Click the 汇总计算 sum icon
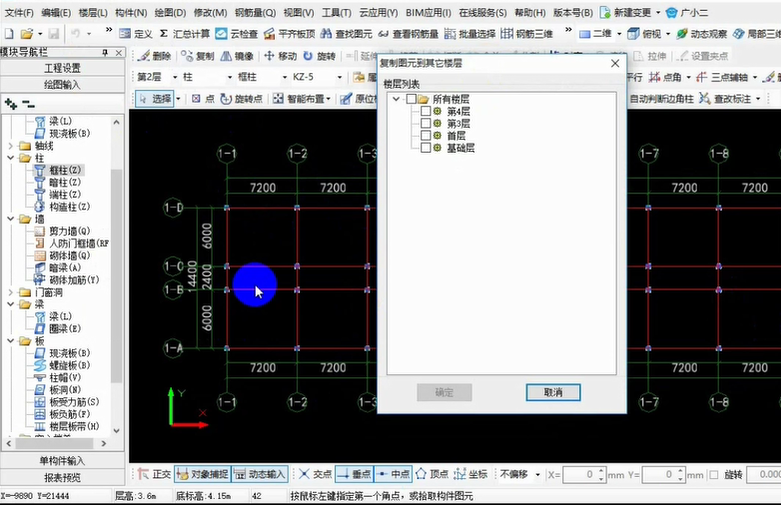The width and height of the screenshot is (781, 505). [x=185, y=33]
